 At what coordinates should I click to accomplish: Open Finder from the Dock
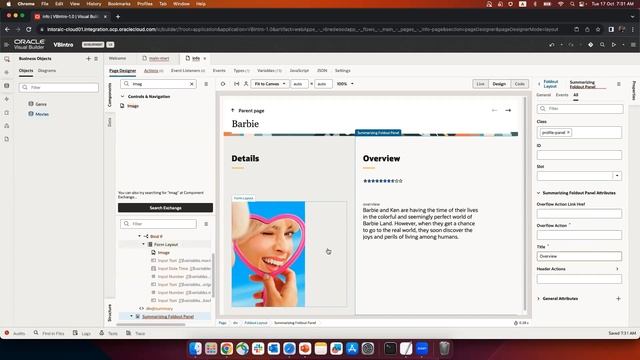point(195,348)
